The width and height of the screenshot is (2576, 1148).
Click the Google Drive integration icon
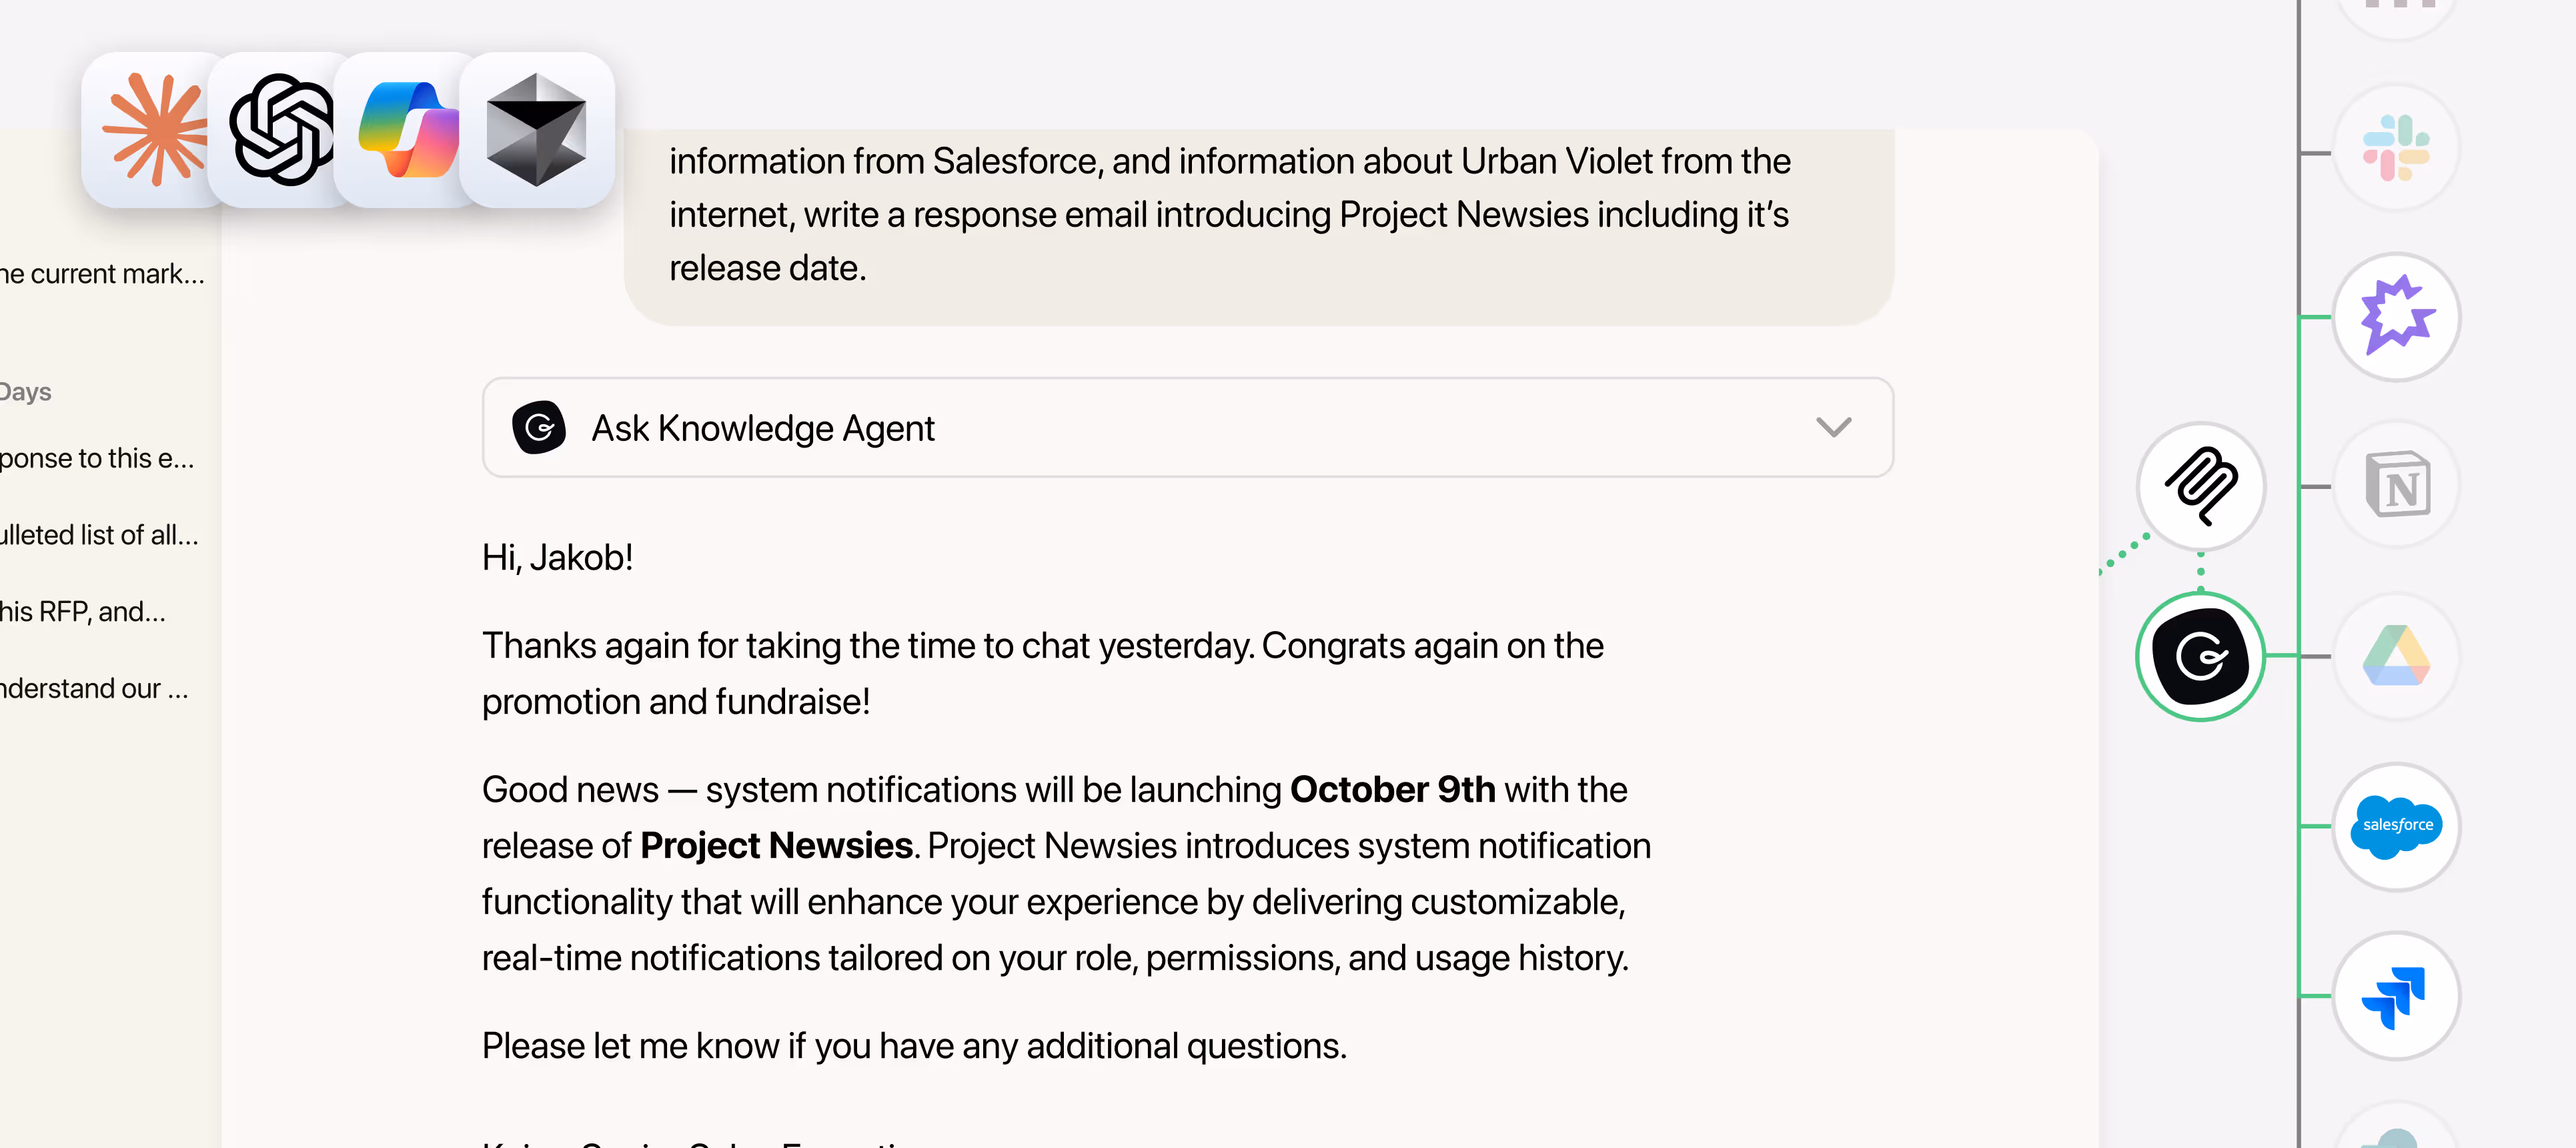(2396, 656)
